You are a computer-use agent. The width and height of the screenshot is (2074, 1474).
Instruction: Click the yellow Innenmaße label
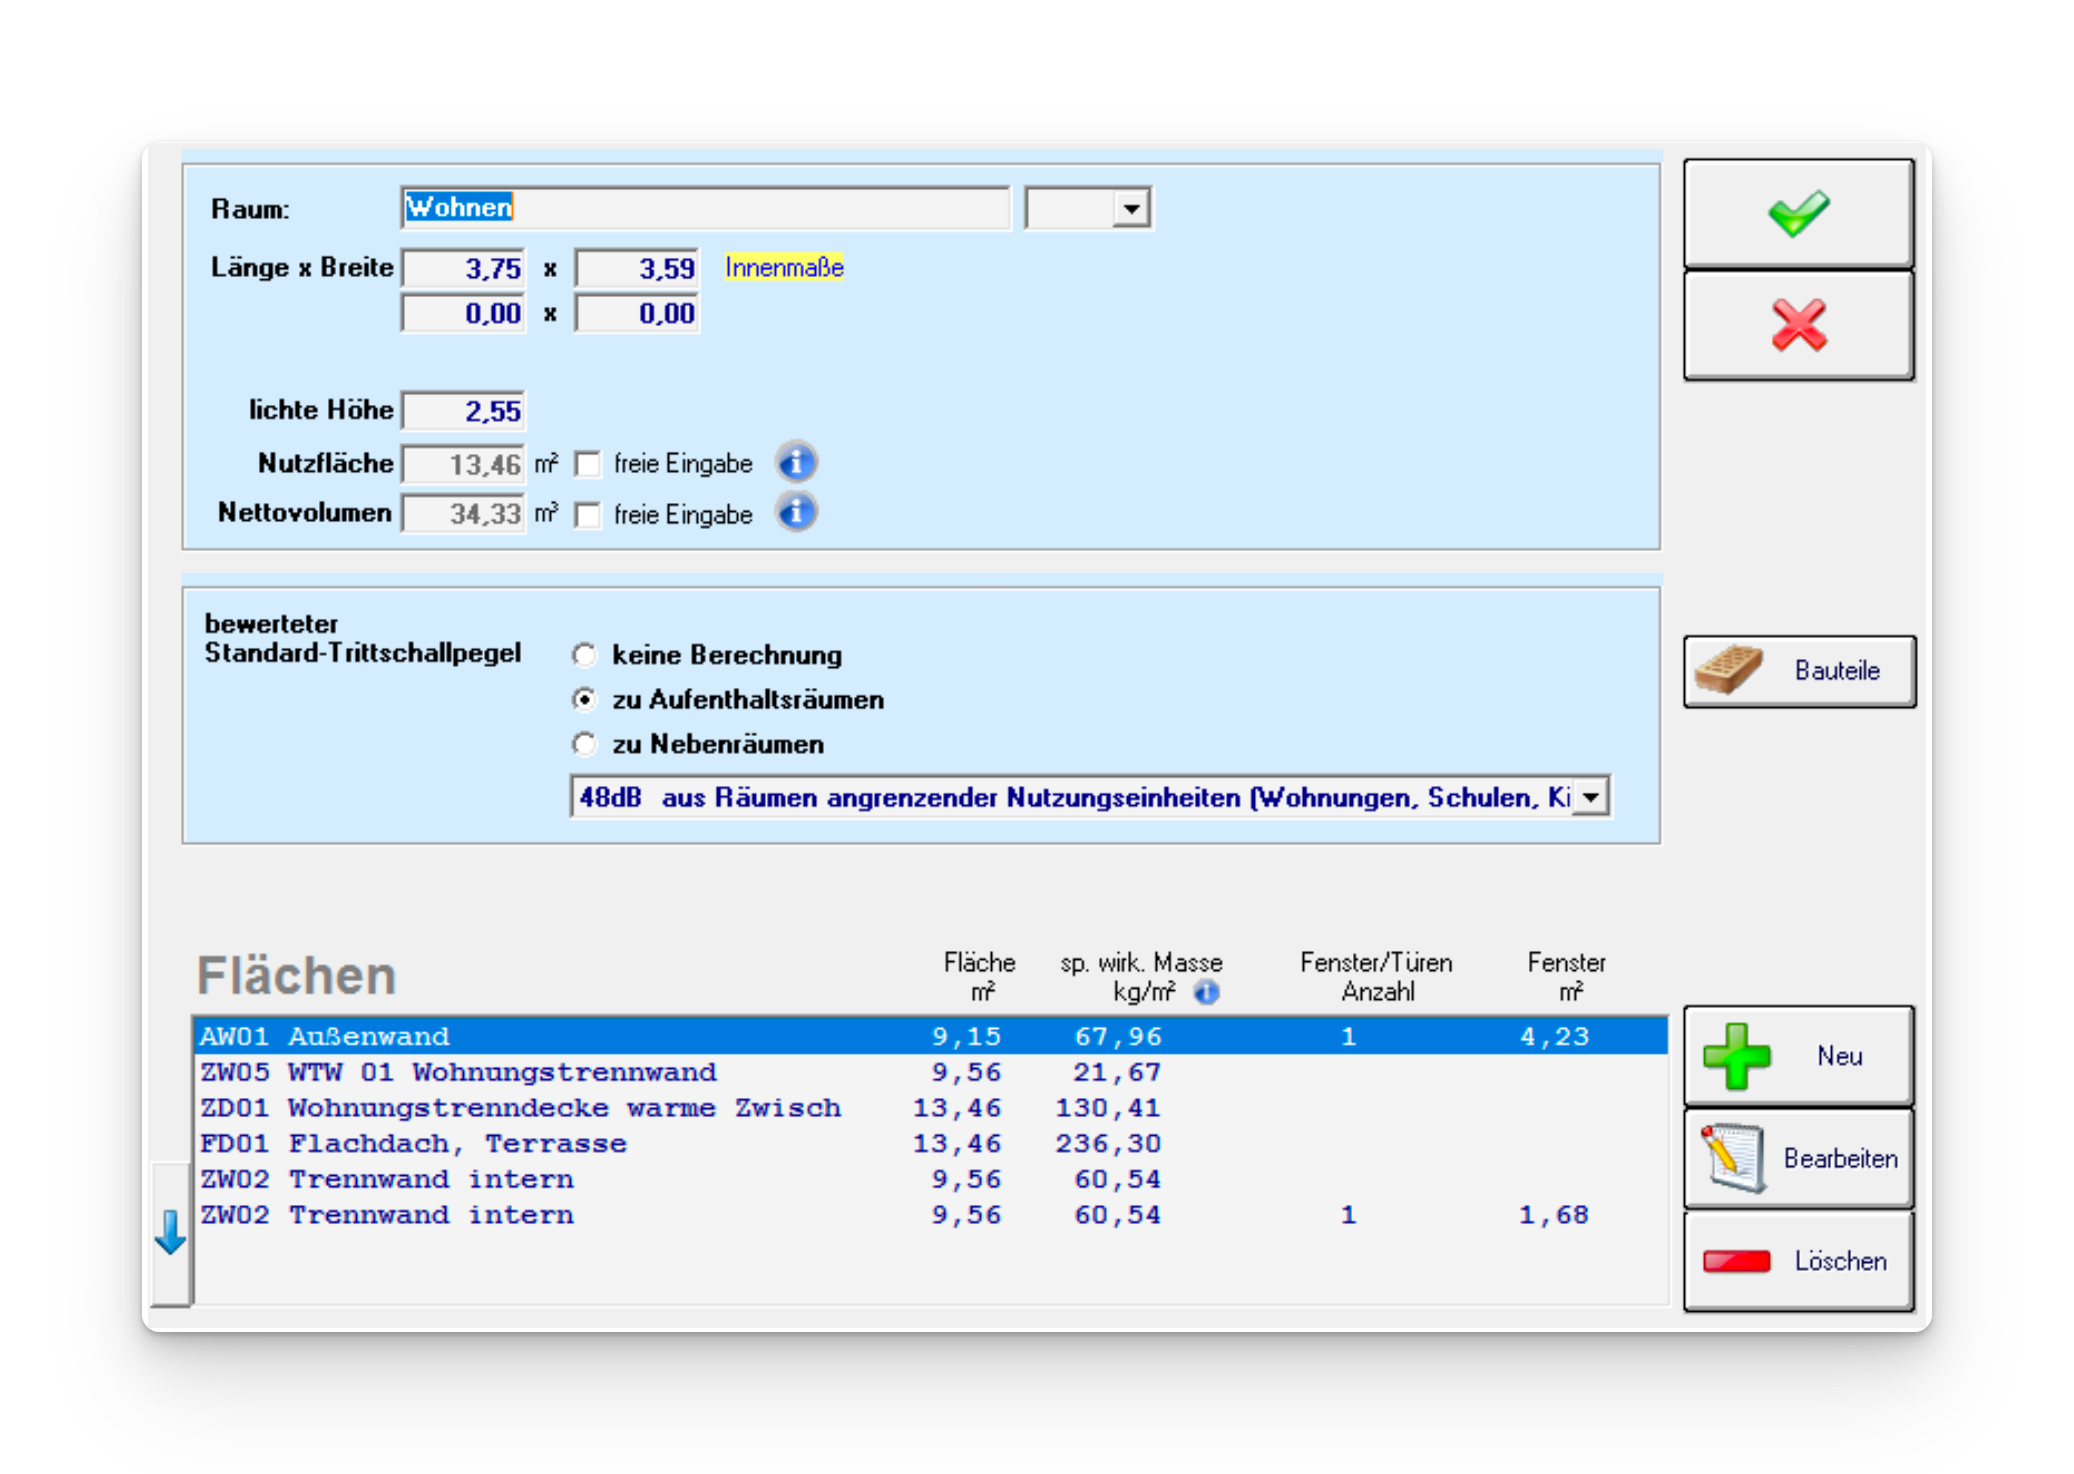784,267
